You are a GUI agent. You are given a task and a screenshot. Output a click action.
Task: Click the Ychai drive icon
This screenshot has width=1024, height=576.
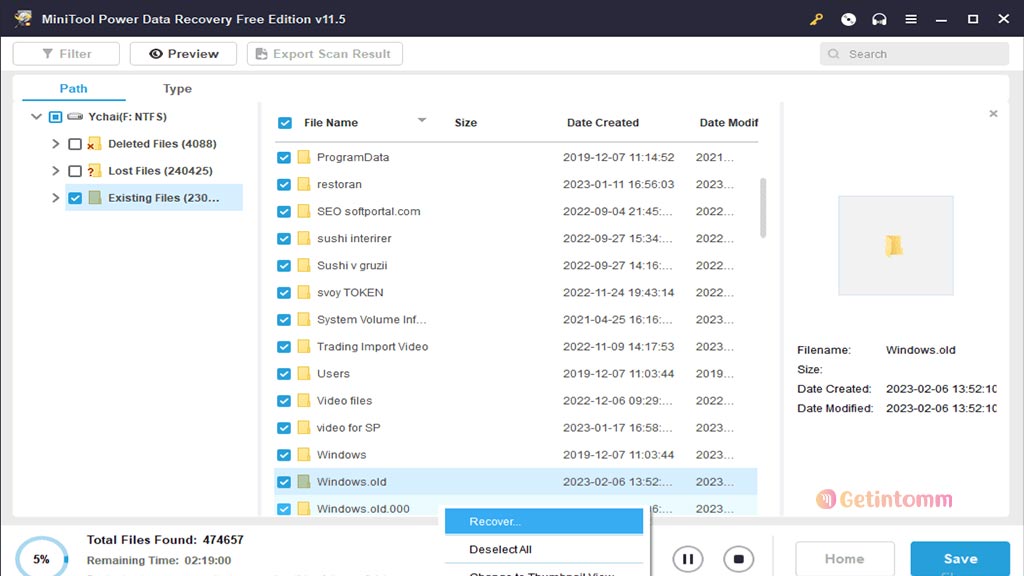(75, 116)
